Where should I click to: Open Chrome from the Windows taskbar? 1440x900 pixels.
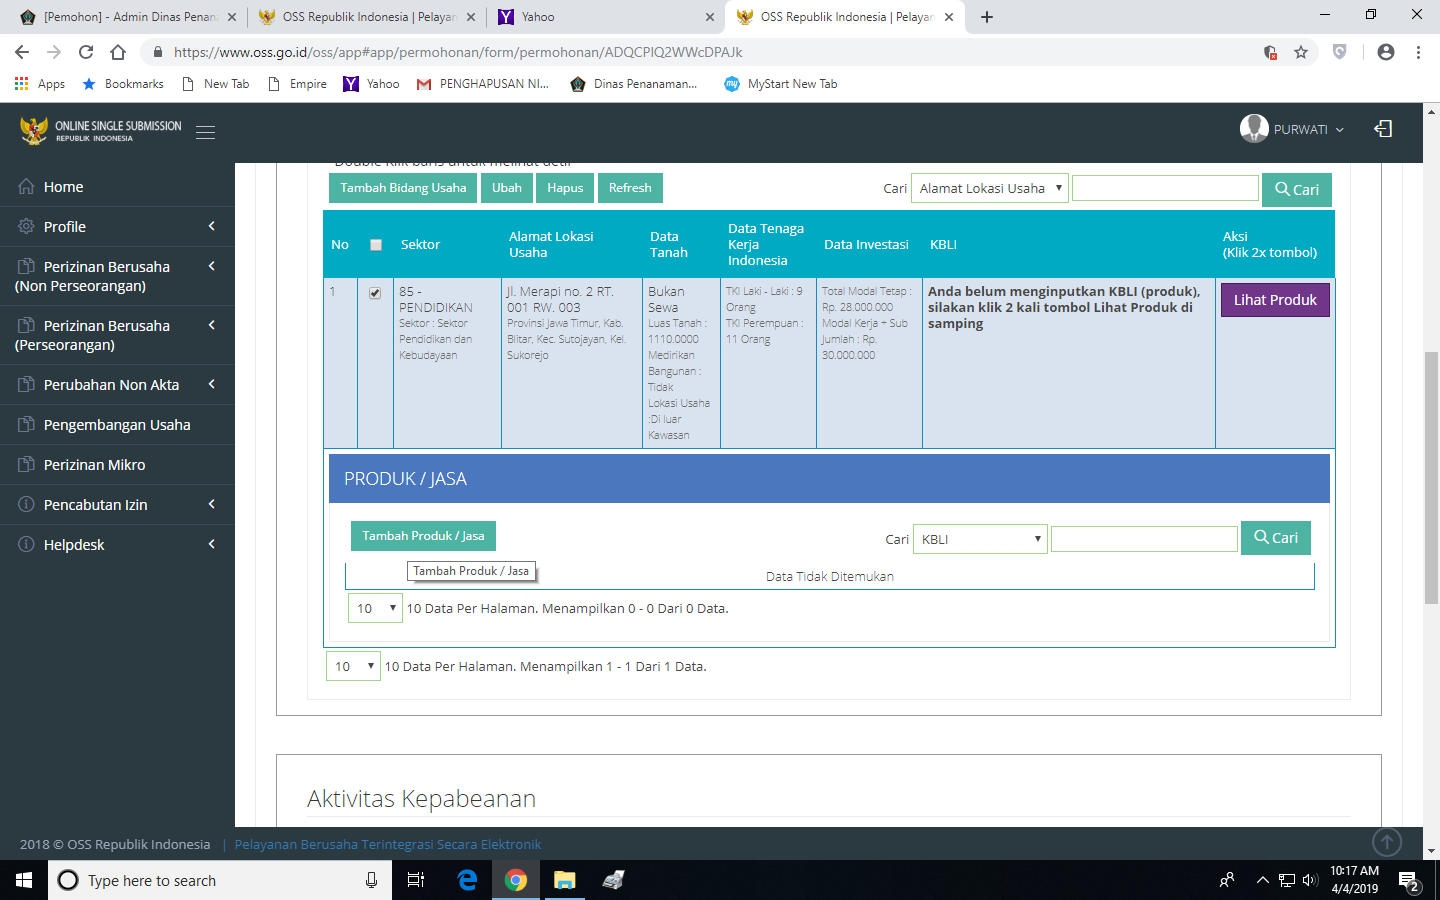coord(516,880)
